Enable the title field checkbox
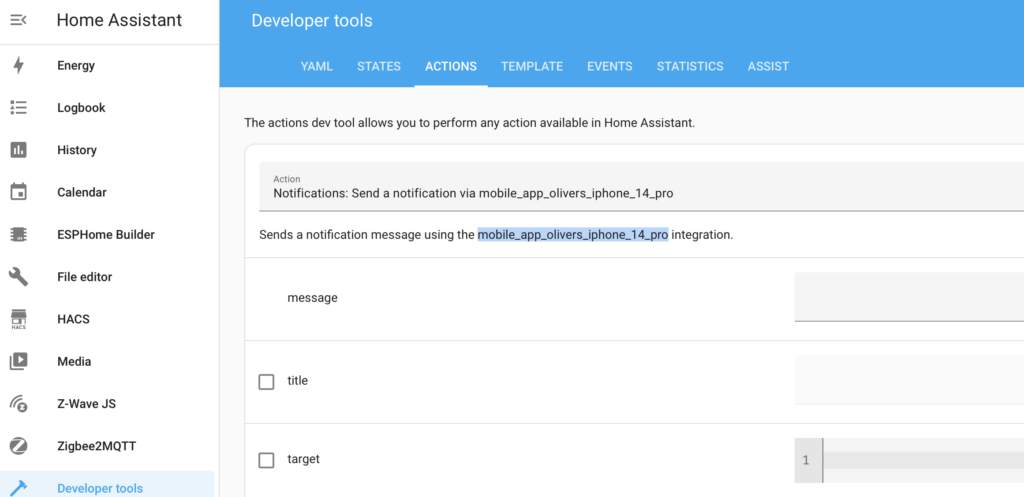 (266, 381)
